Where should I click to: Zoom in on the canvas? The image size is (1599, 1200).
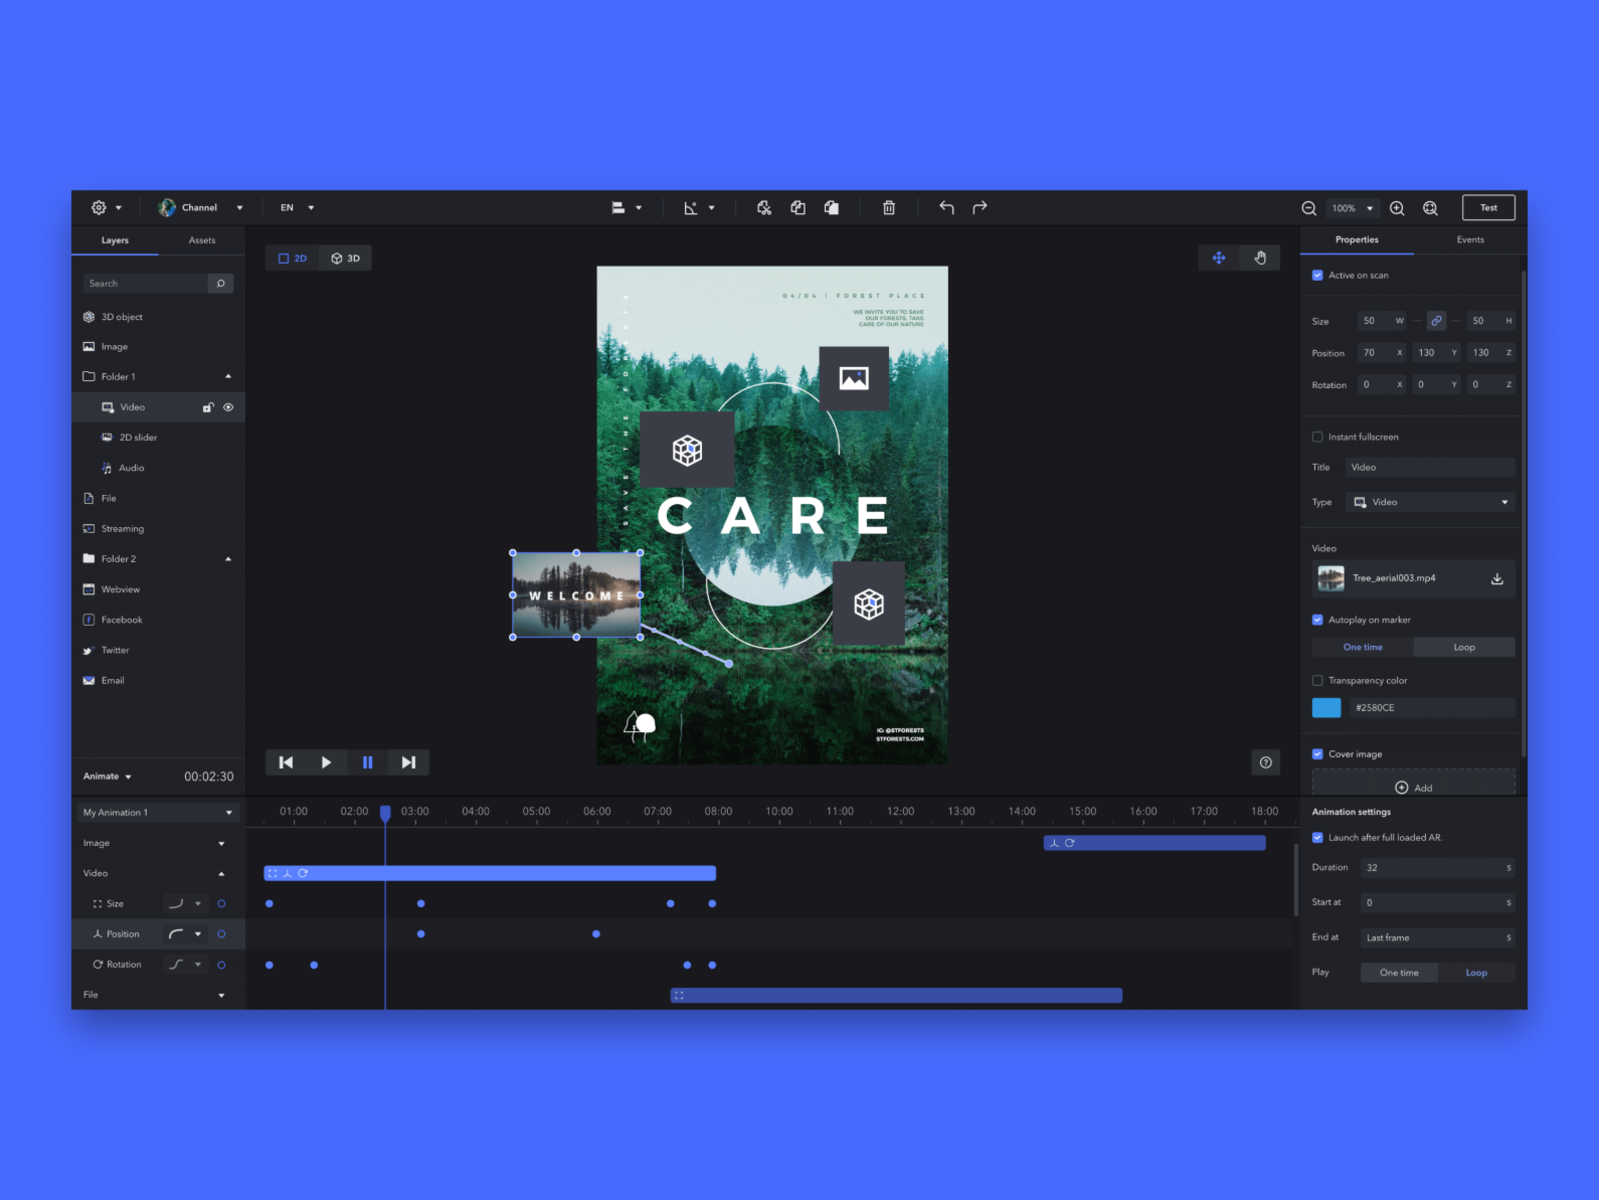click(x=1397, y=208)
